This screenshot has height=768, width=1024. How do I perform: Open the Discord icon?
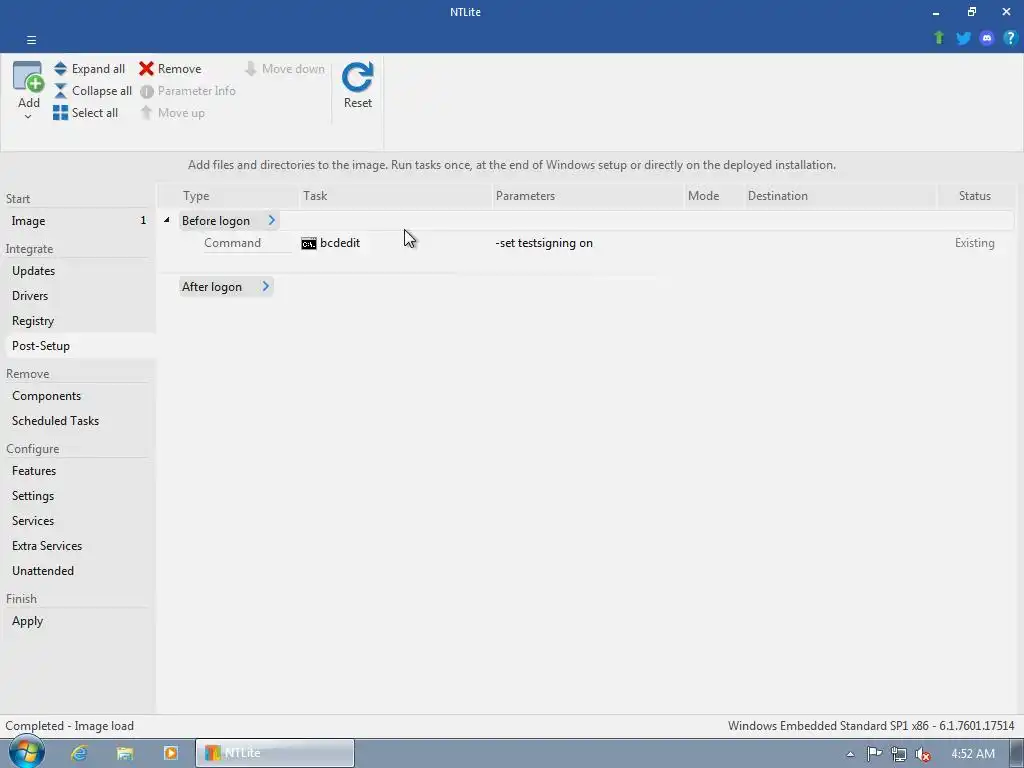(987, 38)
